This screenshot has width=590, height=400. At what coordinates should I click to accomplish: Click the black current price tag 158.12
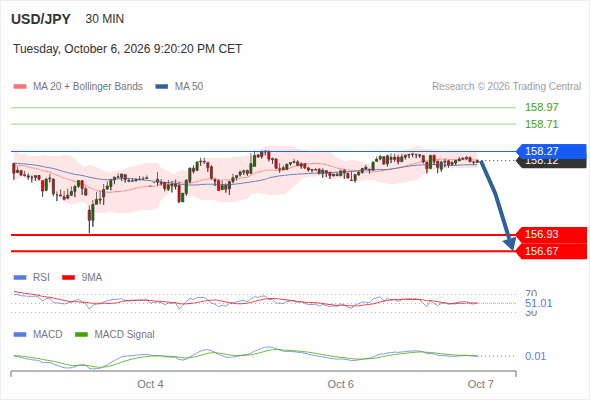(x=551, y=163)
